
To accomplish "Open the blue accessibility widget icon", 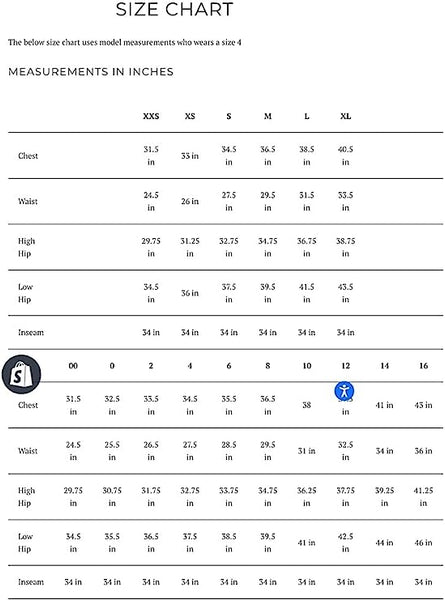I will [x=344, y=391].
